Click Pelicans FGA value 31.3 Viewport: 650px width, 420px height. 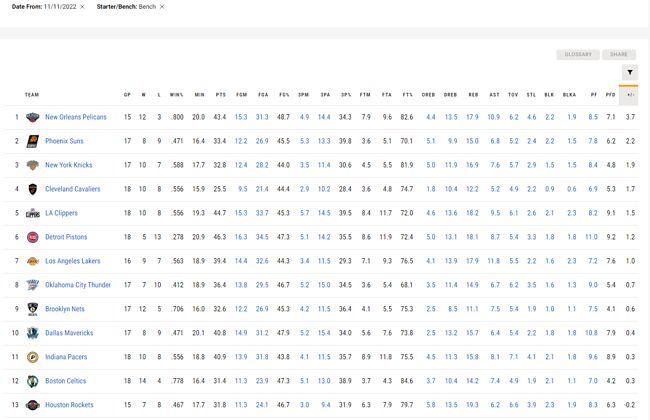point(262,117)
